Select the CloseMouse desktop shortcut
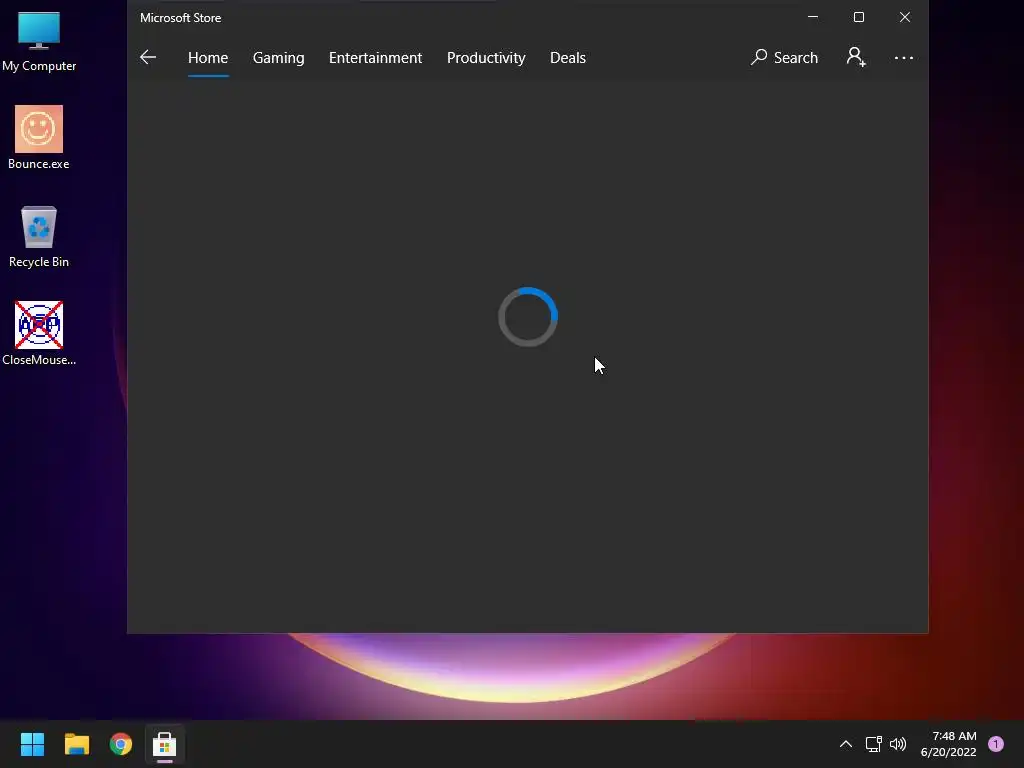The width and height of the screenshot is (1024, 768). pos(39,333)
